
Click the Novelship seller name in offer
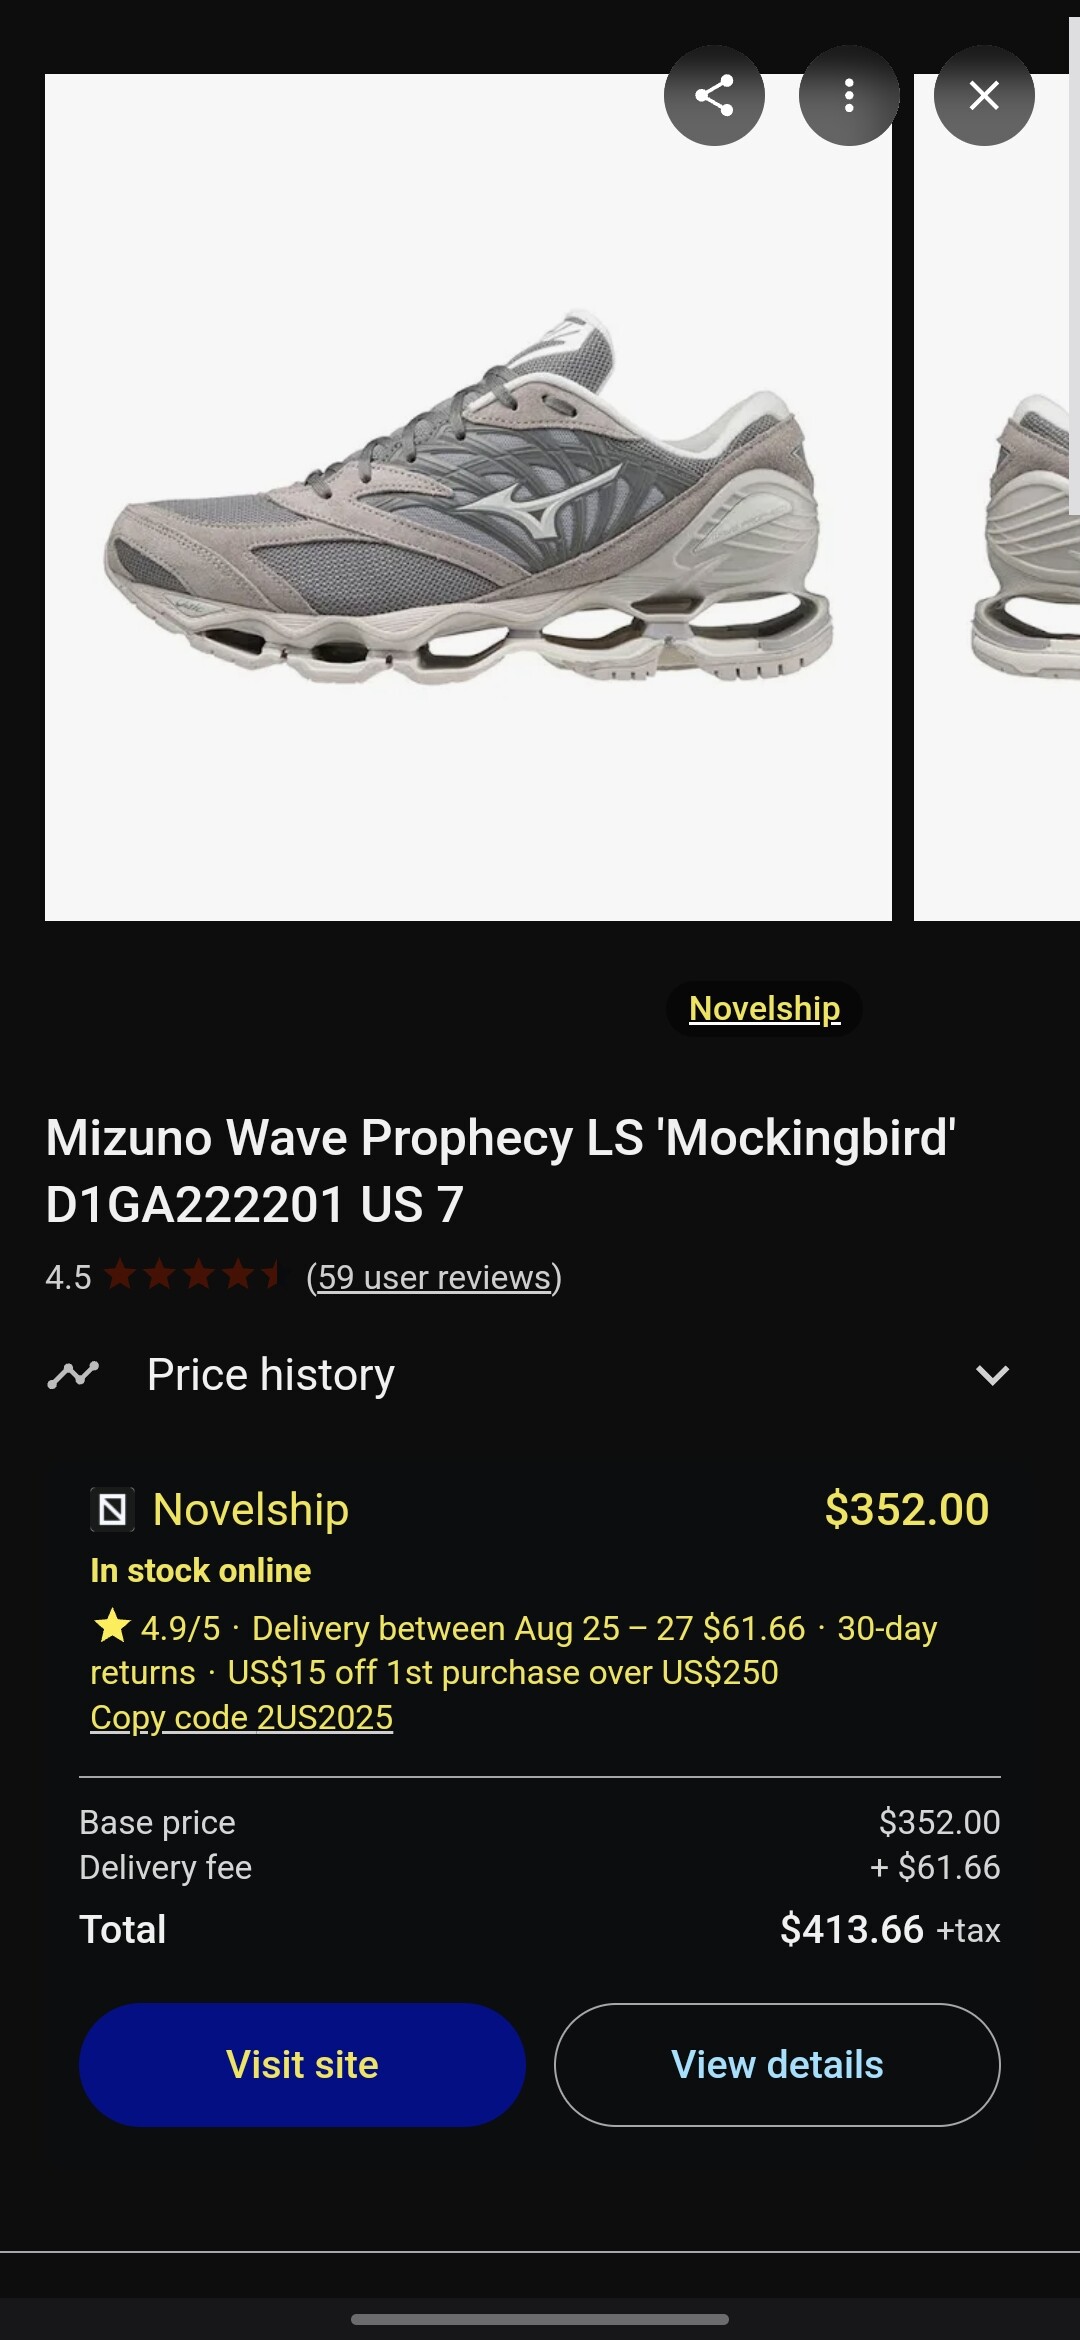(250, 1509)
